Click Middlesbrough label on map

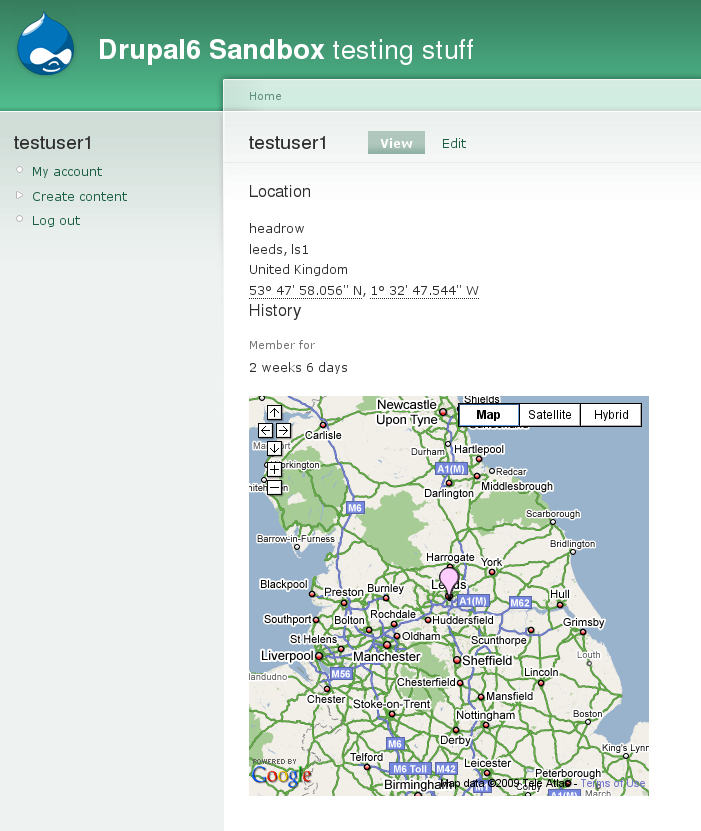tap(517, 486)
